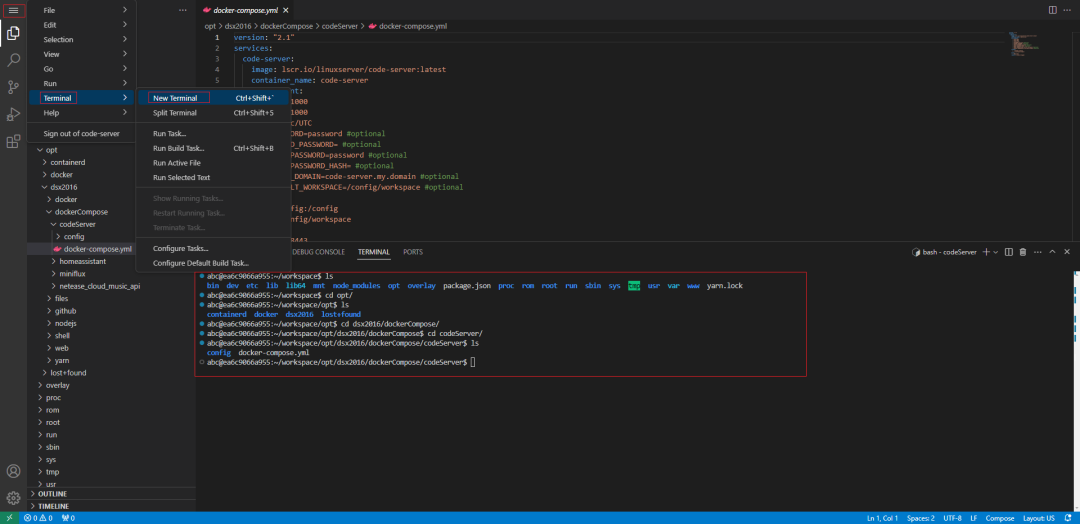Open the Selection submenu
This screenshot has width=1080, height=524.
click(81, 39)
